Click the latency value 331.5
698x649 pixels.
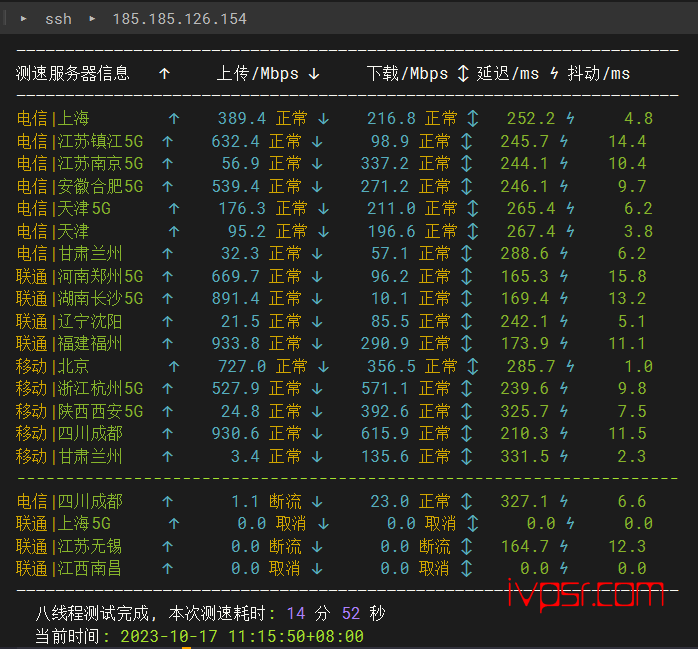(x=525, y=456)
